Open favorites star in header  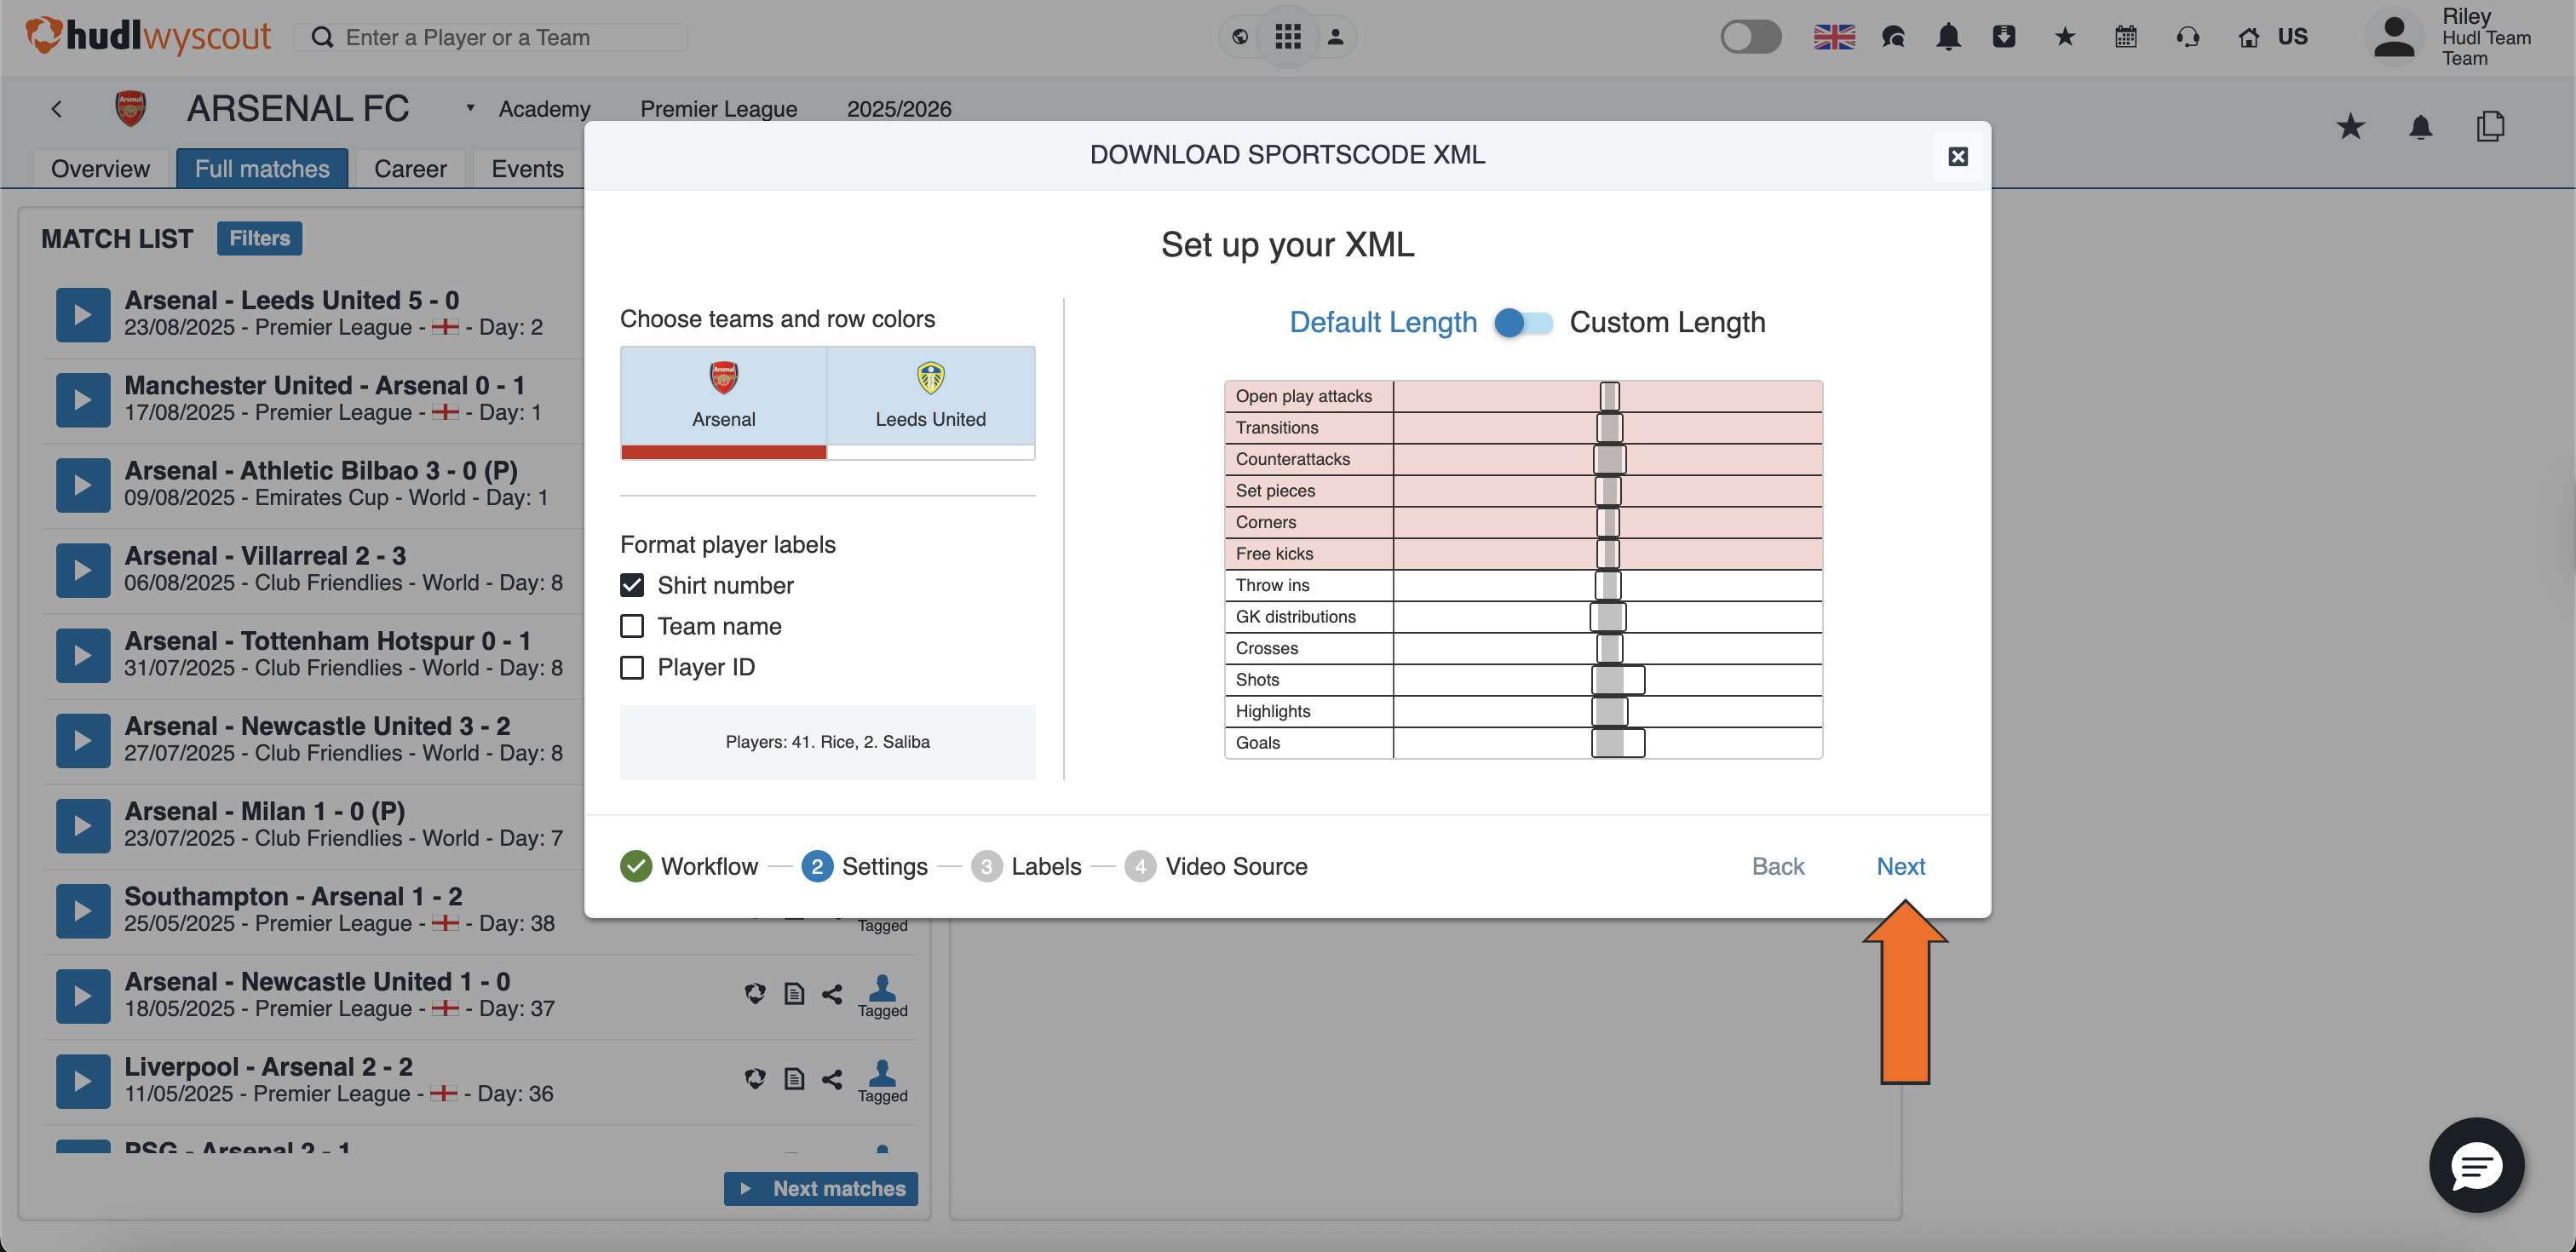click(2064, 37)
